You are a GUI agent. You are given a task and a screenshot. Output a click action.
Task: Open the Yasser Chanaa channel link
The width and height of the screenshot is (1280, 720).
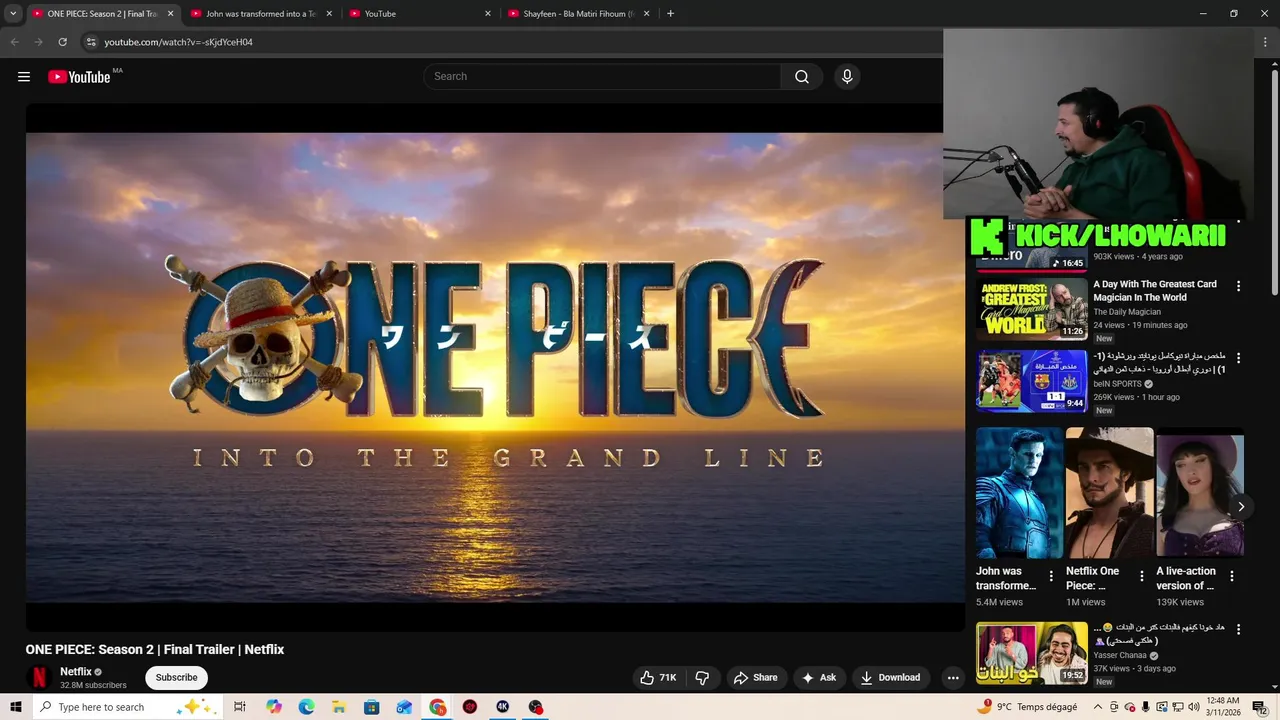click(x=1120, y=656)
